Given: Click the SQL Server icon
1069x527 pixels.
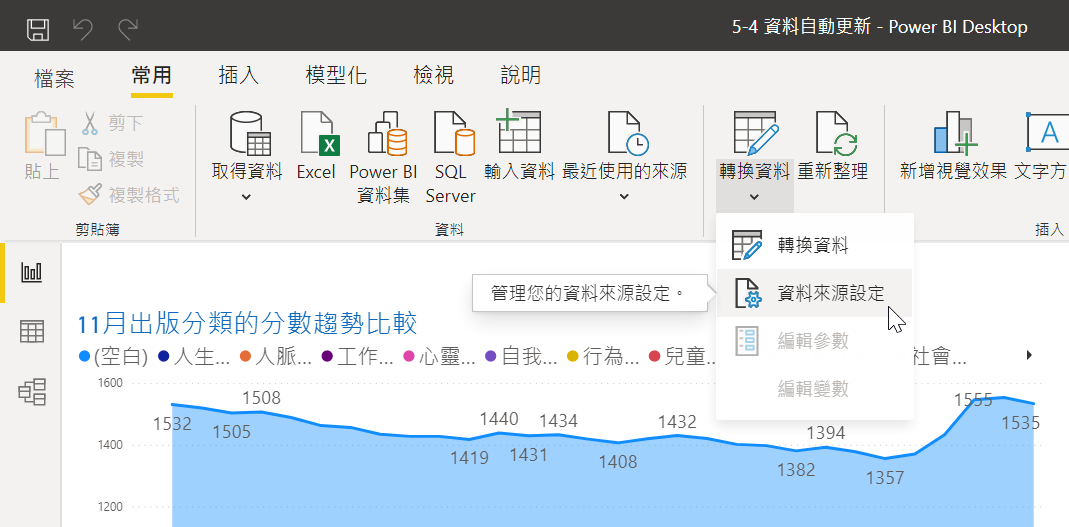Looking at the screenshot, I should coord(454,134).
